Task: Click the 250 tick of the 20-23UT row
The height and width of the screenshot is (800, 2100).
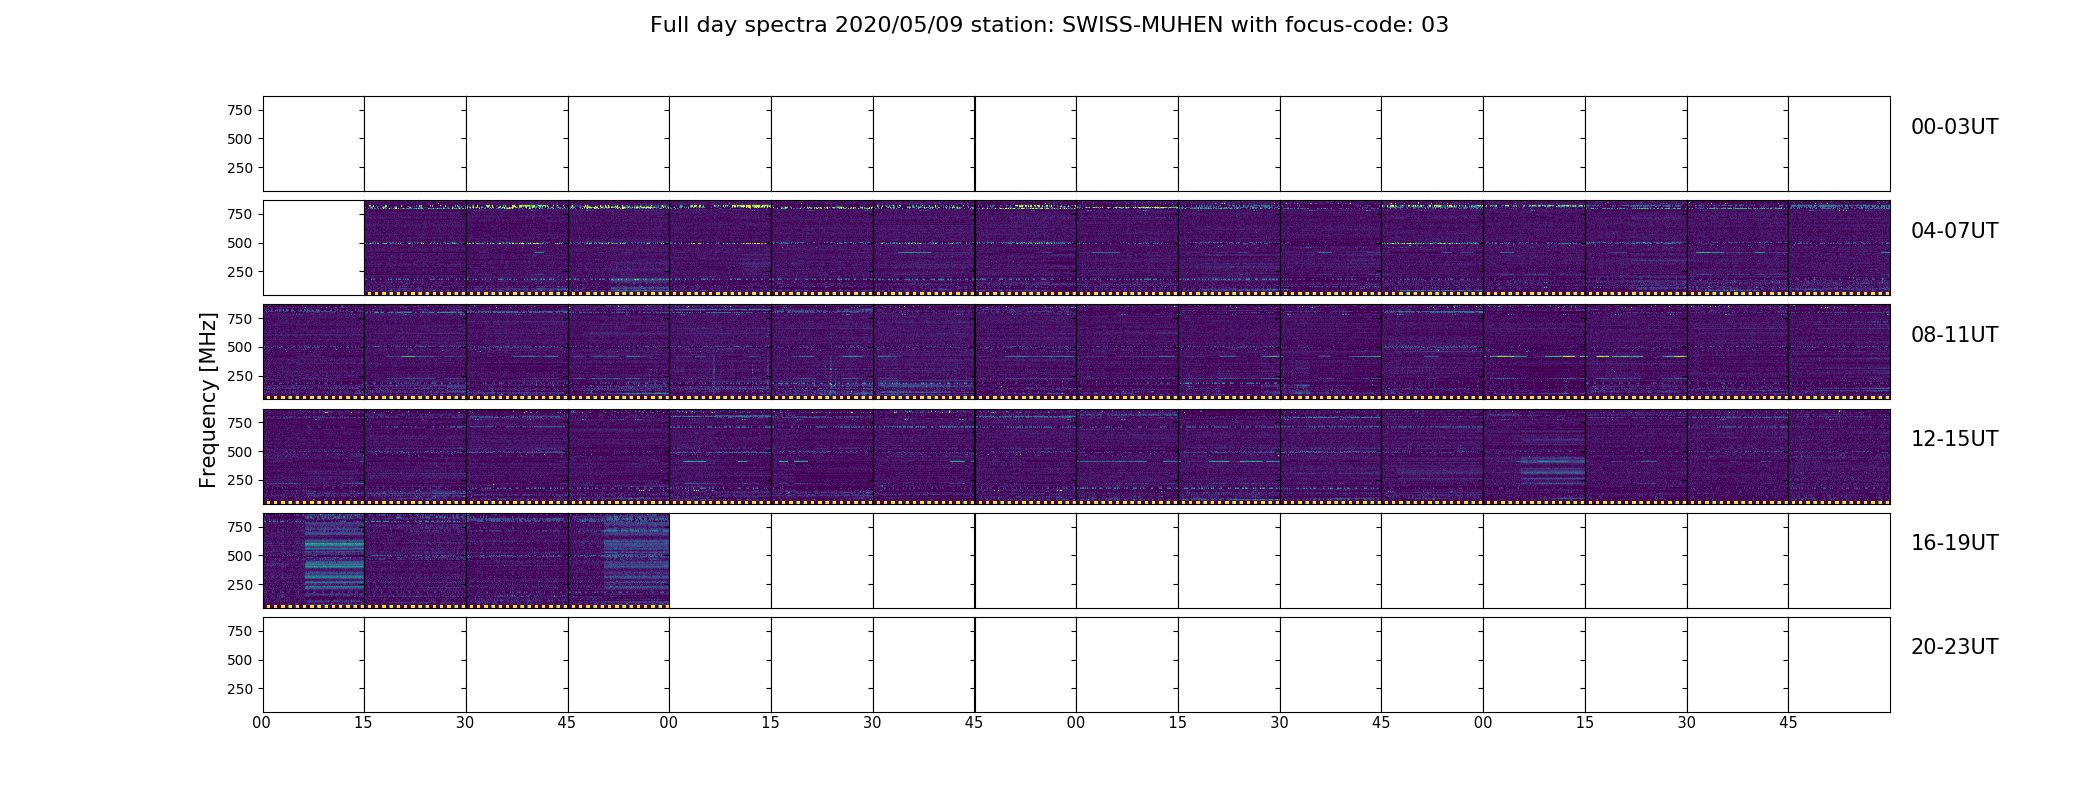Action: pyautogui.click(x=240, y=689)
